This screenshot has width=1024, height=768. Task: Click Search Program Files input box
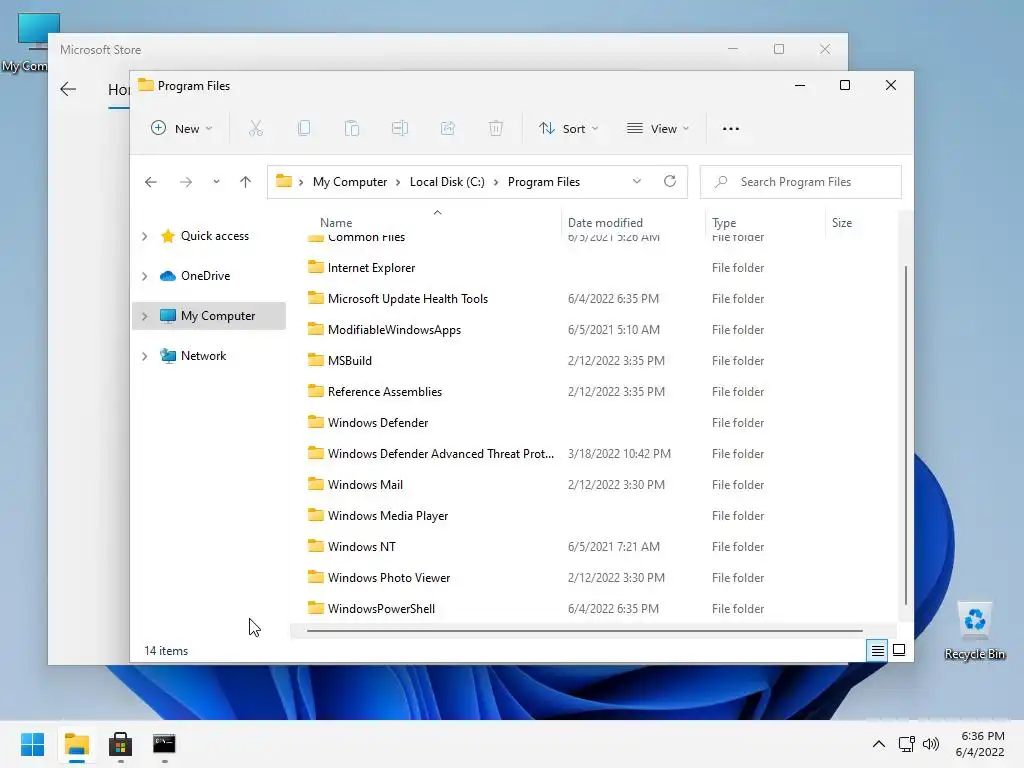point(801,182)
